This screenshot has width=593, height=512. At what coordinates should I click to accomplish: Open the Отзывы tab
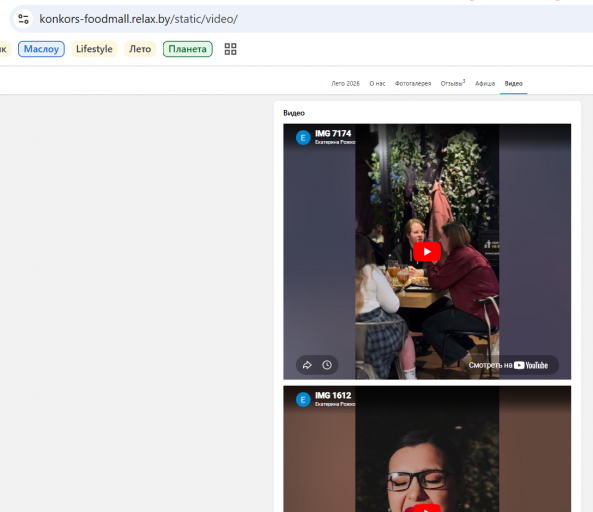[453, 83]
